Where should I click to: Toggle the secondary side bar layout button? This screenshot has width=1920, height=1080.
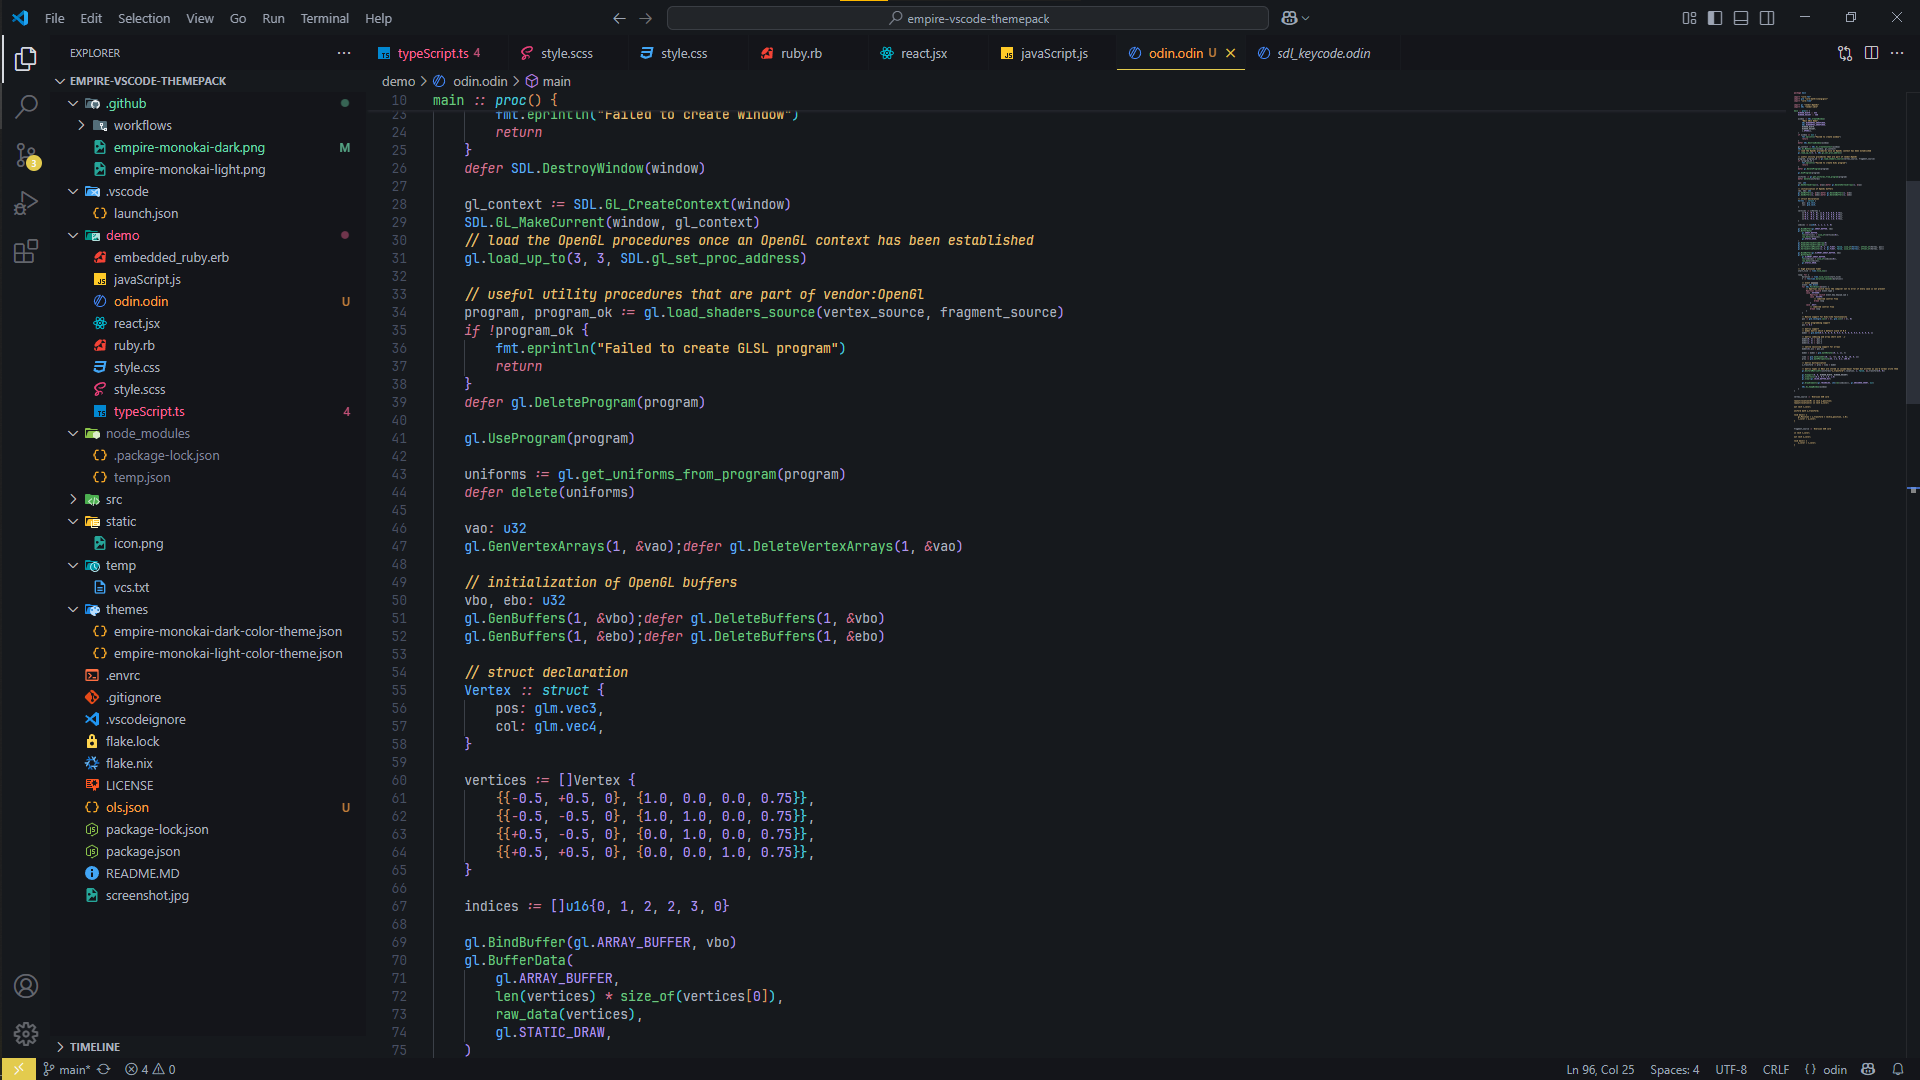point(1767,18)
